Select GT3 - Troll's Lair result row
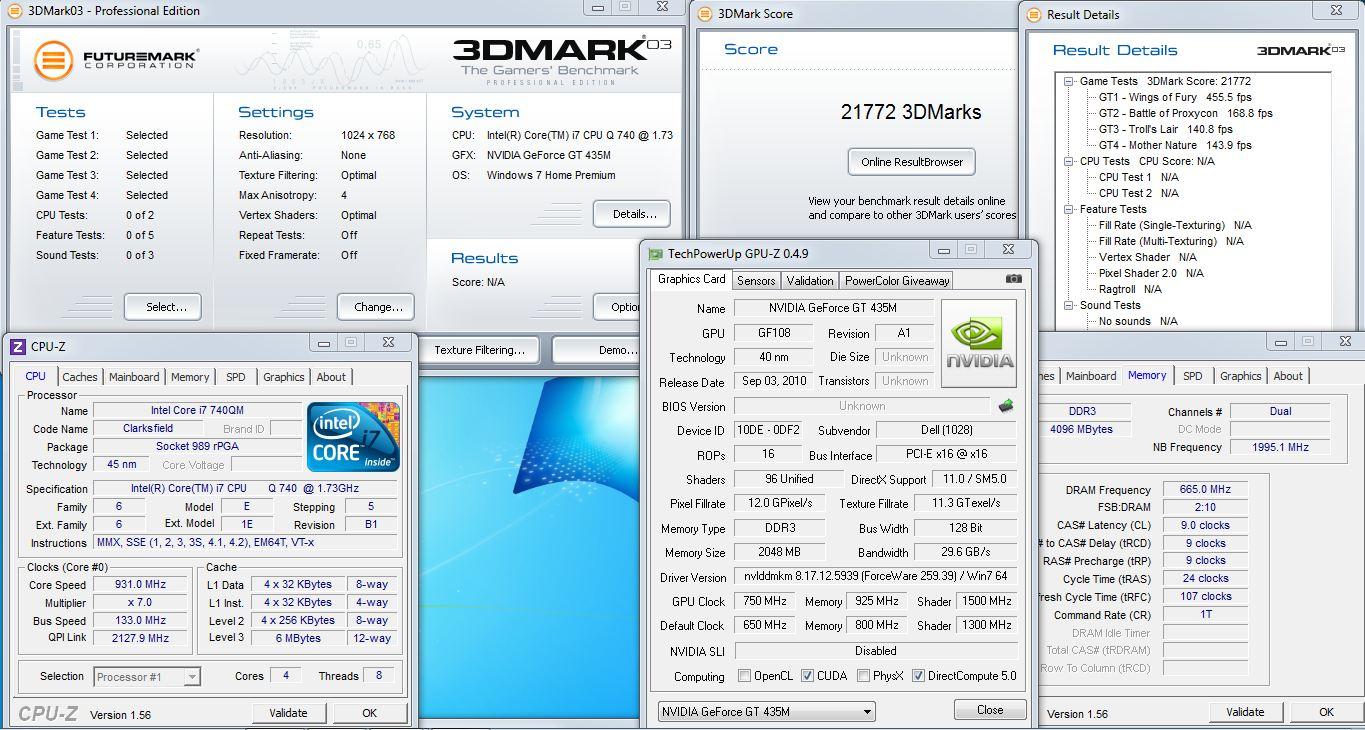1365x730 pixels. click(1166, 129)
